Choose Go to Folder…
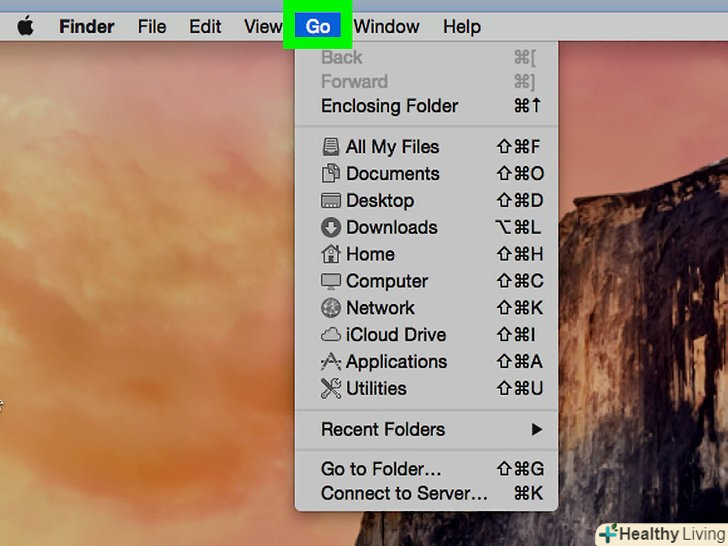This screenshot has width=728, height=546. [426, 469]
